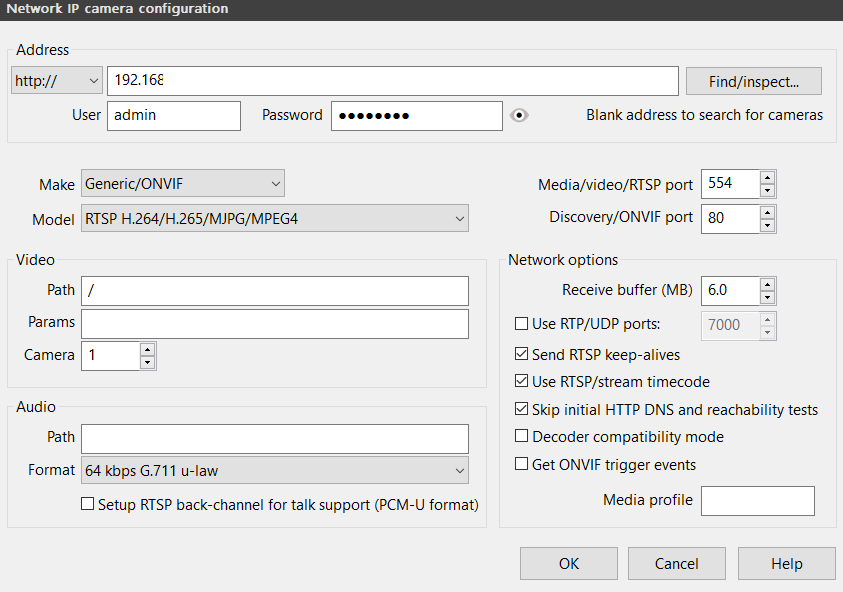Reveal password with the eye icon
Viewport: 843px width, 592px height.
pos(518,115)
